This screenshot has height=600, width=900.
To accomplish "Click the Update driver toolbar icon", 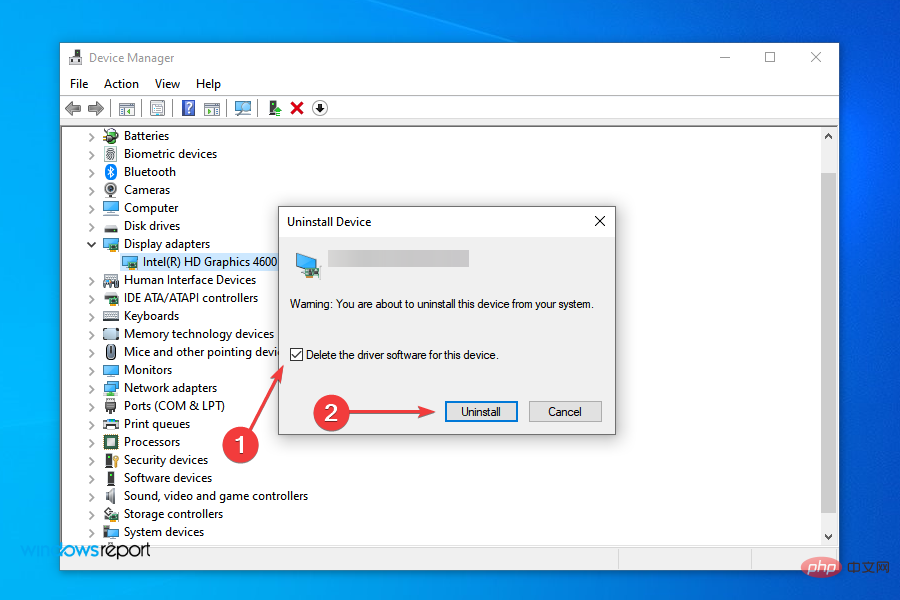I will click(274, 108).
